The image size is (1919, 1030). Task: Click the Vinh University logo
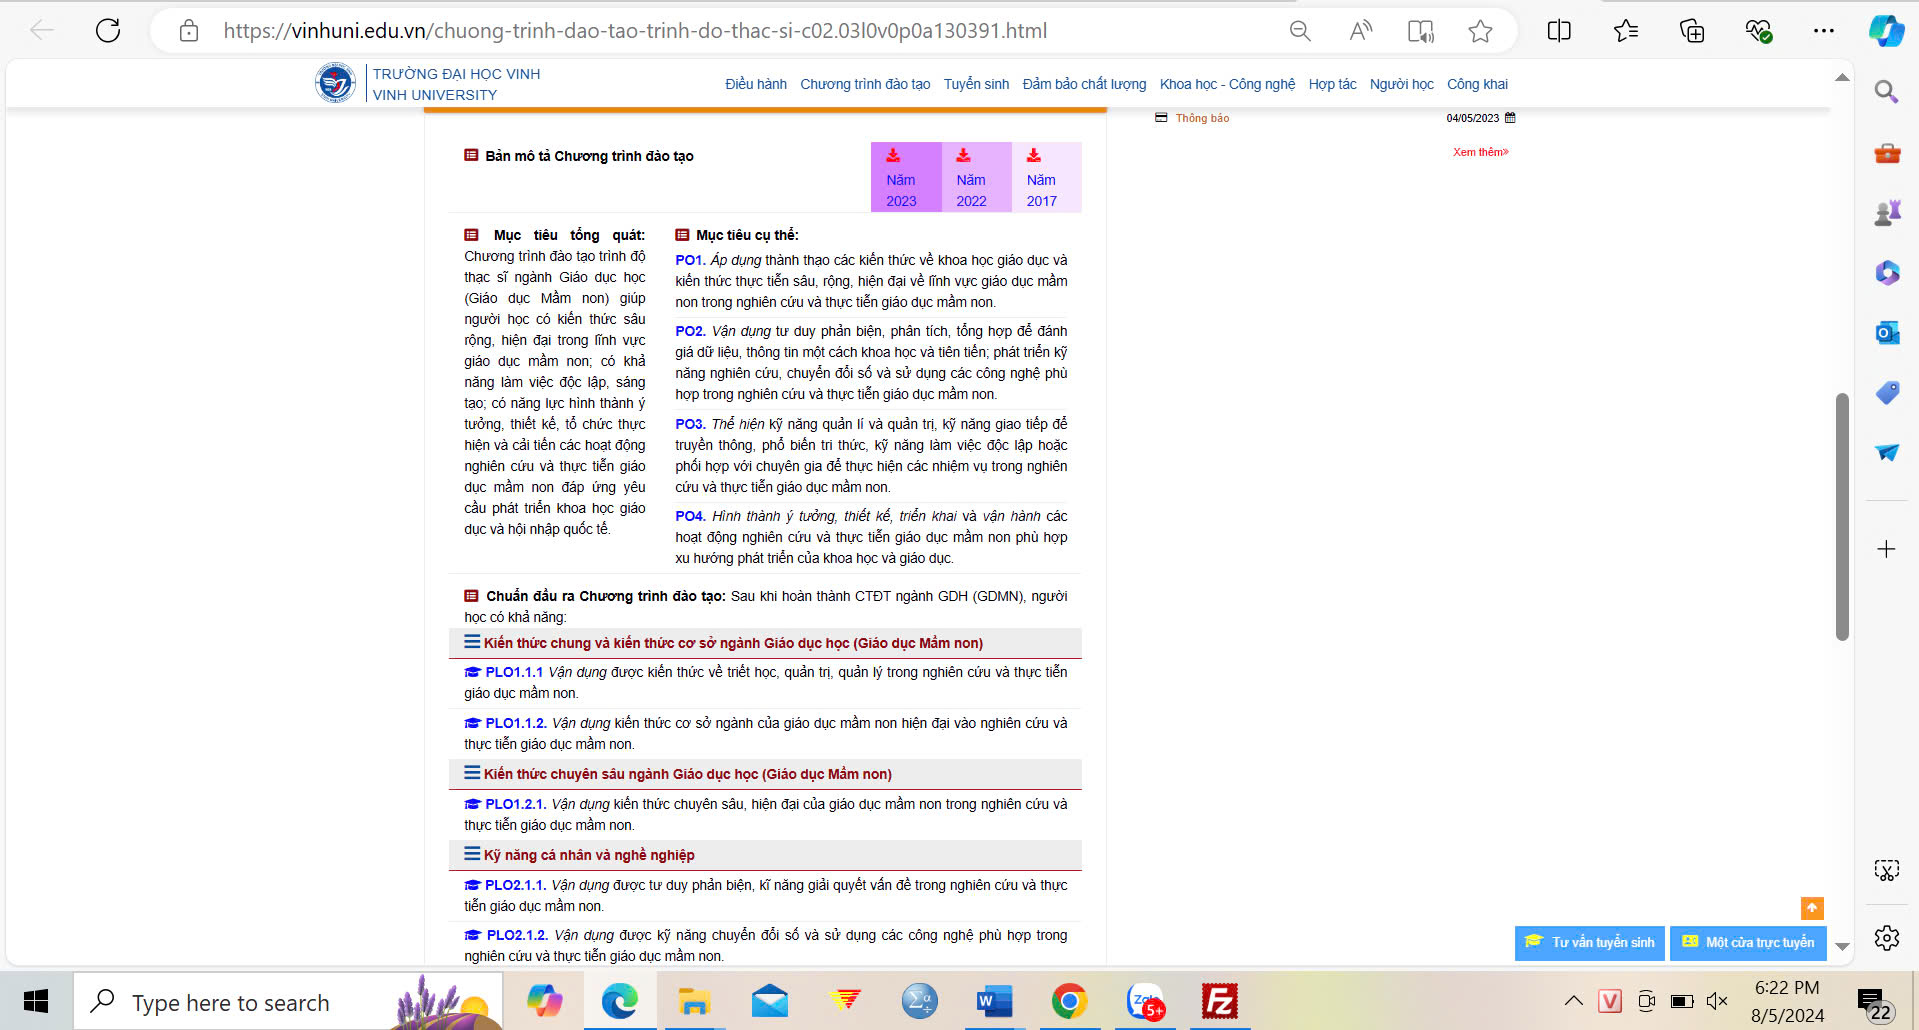(x=335, y=83)
